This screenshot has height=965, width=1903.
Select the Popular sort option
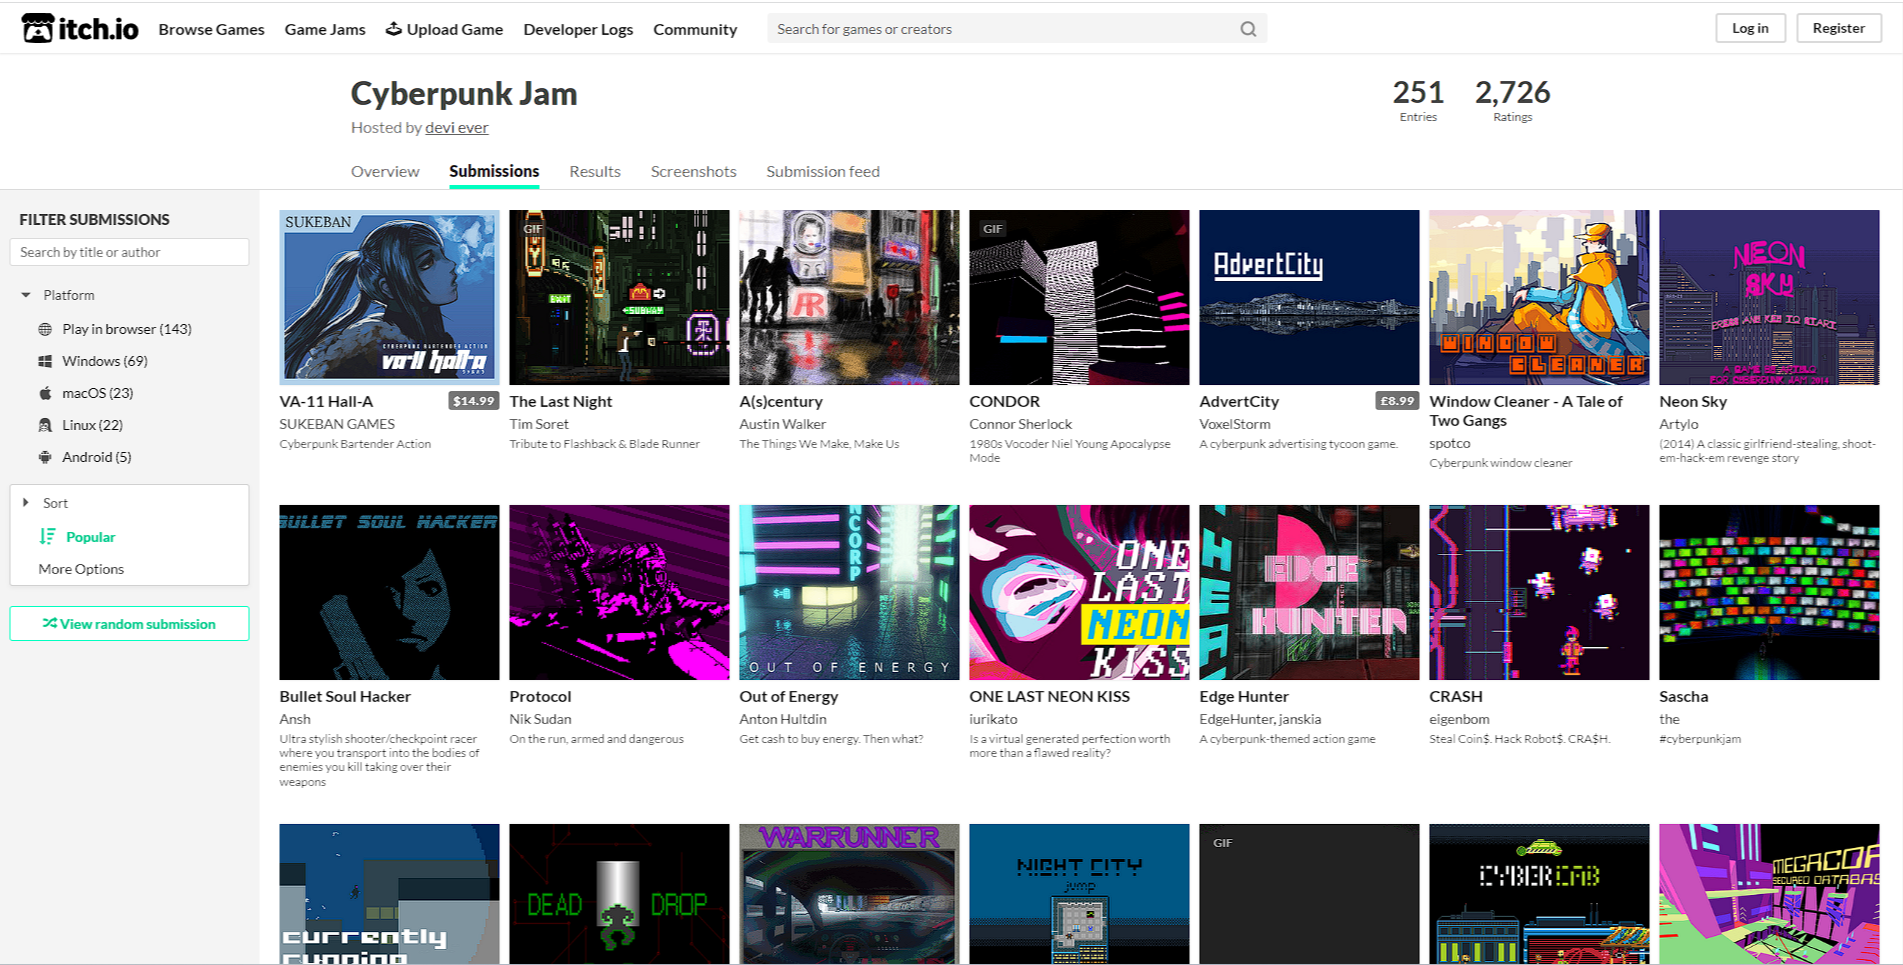(x=90, y=537)
